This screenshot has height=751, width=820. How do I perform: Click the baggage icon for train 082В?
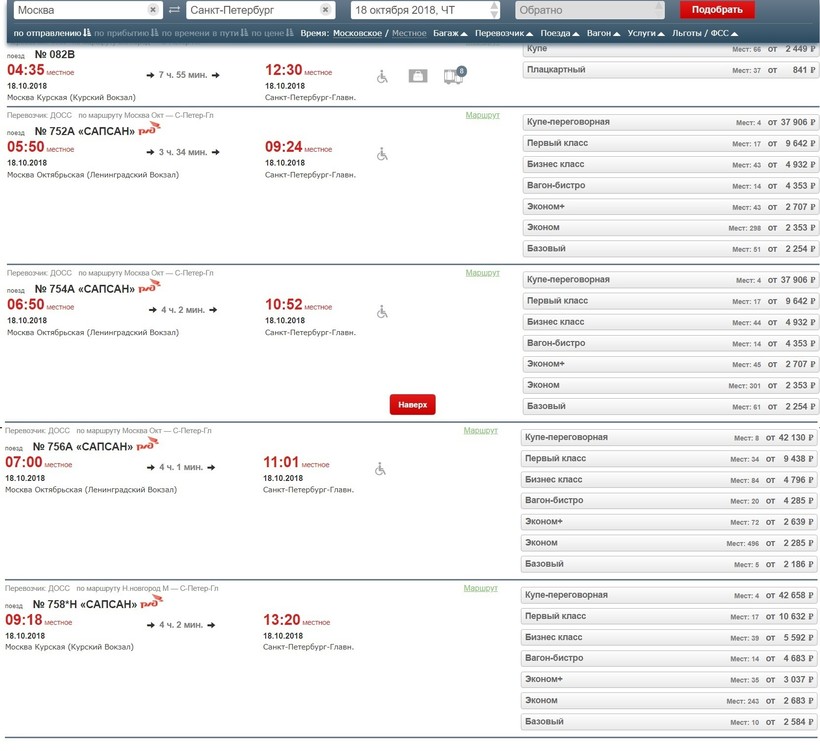418,76
